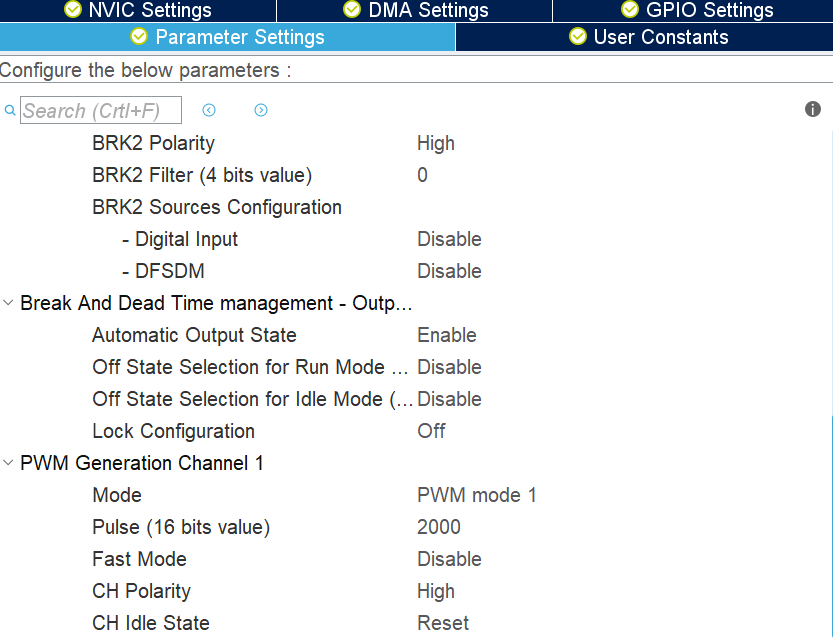Image resolution: width=833 pixels, height=642 pixels.
Task: Open the CH Polarity dropdown
Action: pyautogui.click(x=436, y=591)
